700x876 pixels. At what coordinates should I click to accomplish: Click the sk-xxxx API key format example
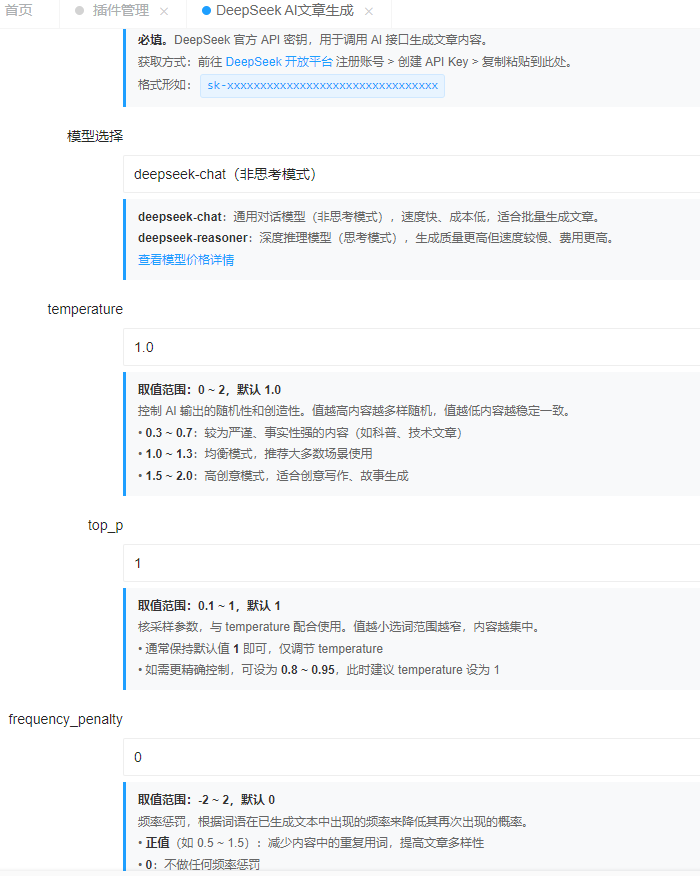click(x=322, y=86)
